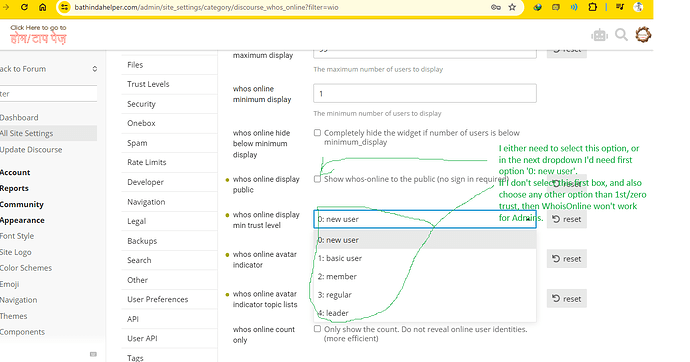
Task: Open Emoji in the sidebar
Action: coord(9,284)
